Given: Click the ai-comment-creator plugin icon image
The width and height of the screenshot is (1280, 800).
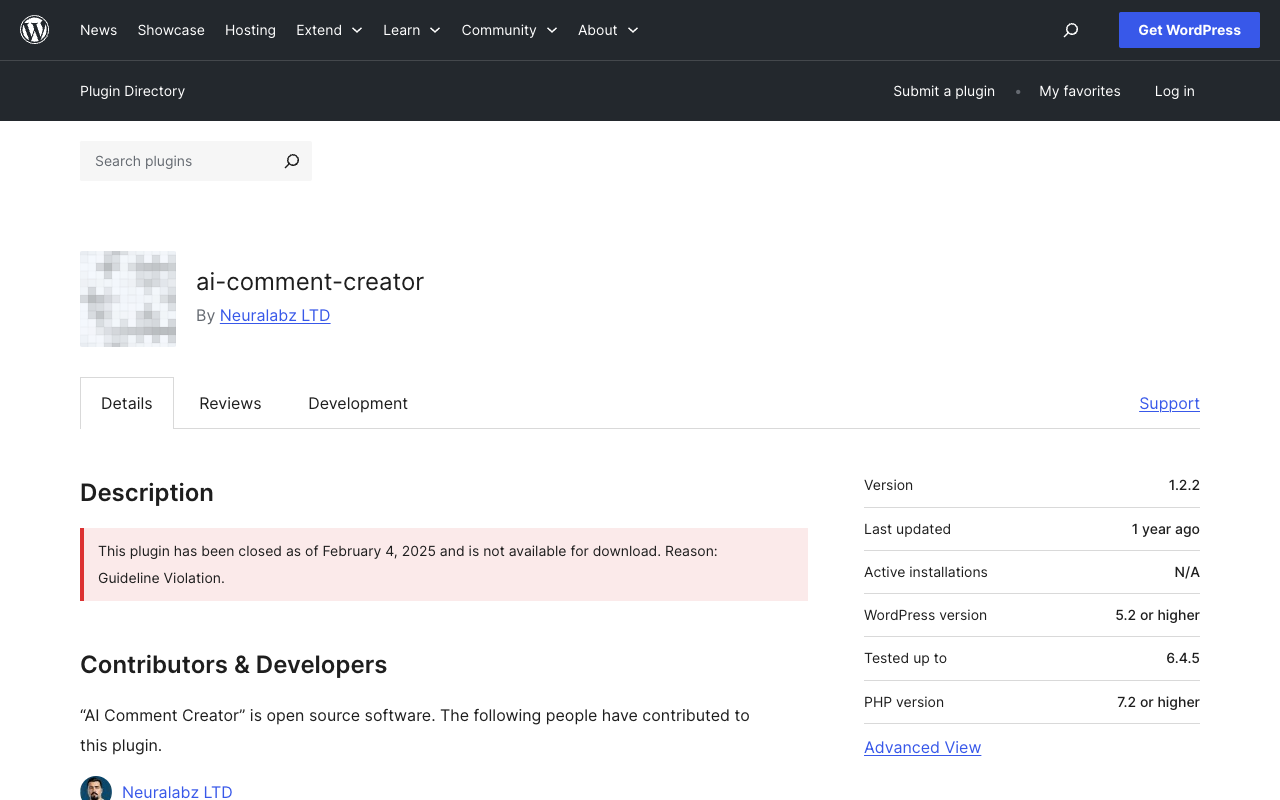Looking at the screenshot, I should [x=128, y=299].
